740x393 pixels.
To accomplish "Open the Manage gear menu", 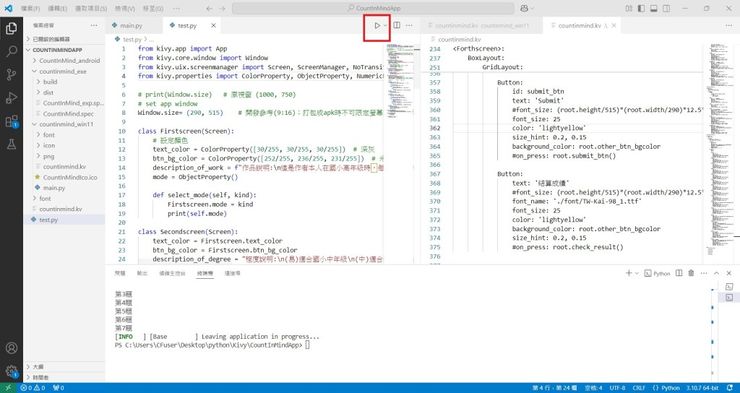I will [11, 371].
